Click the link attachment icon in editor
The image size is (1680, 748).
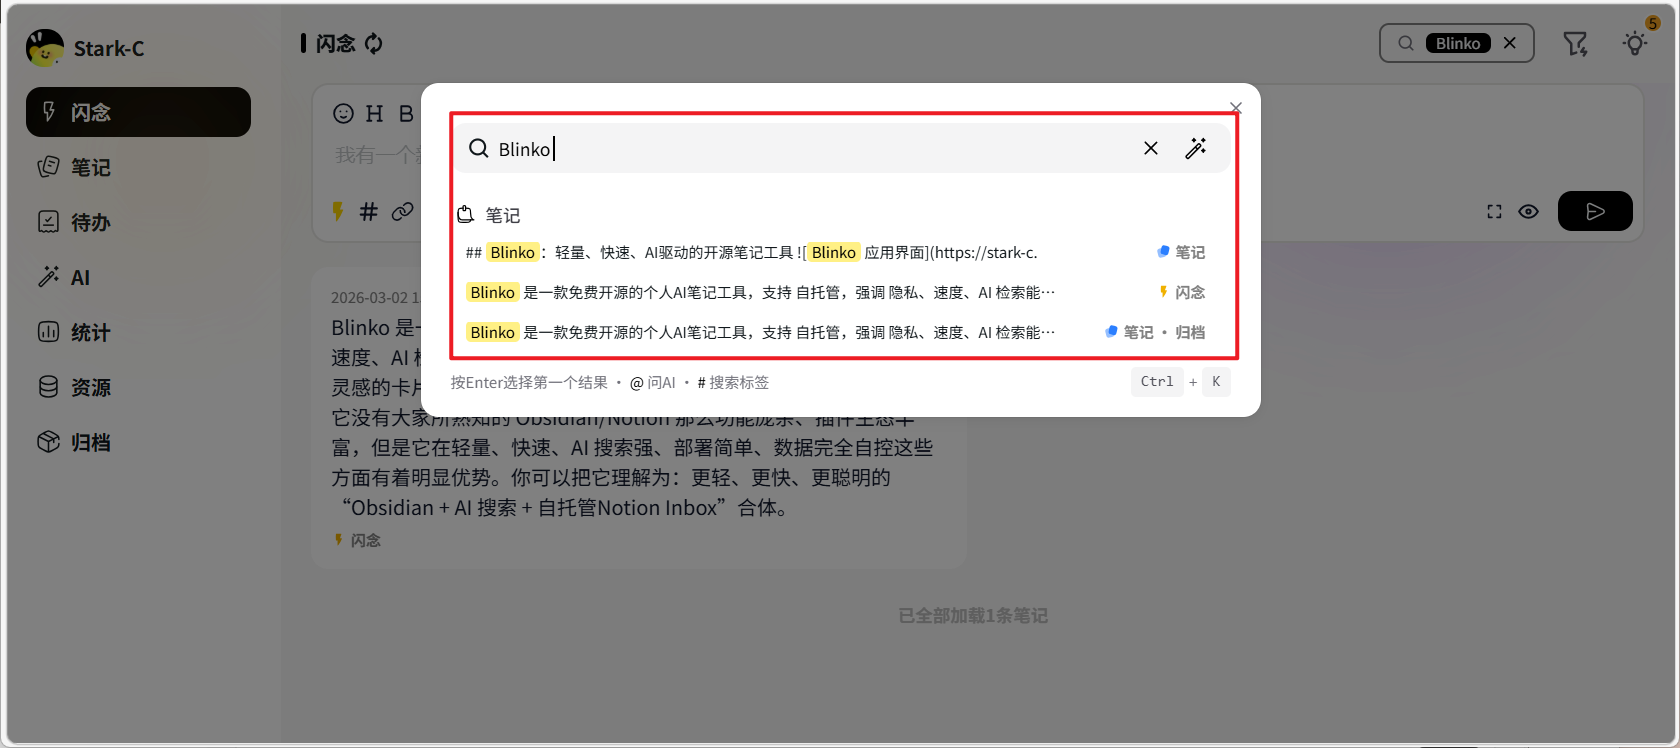point(402,211)
